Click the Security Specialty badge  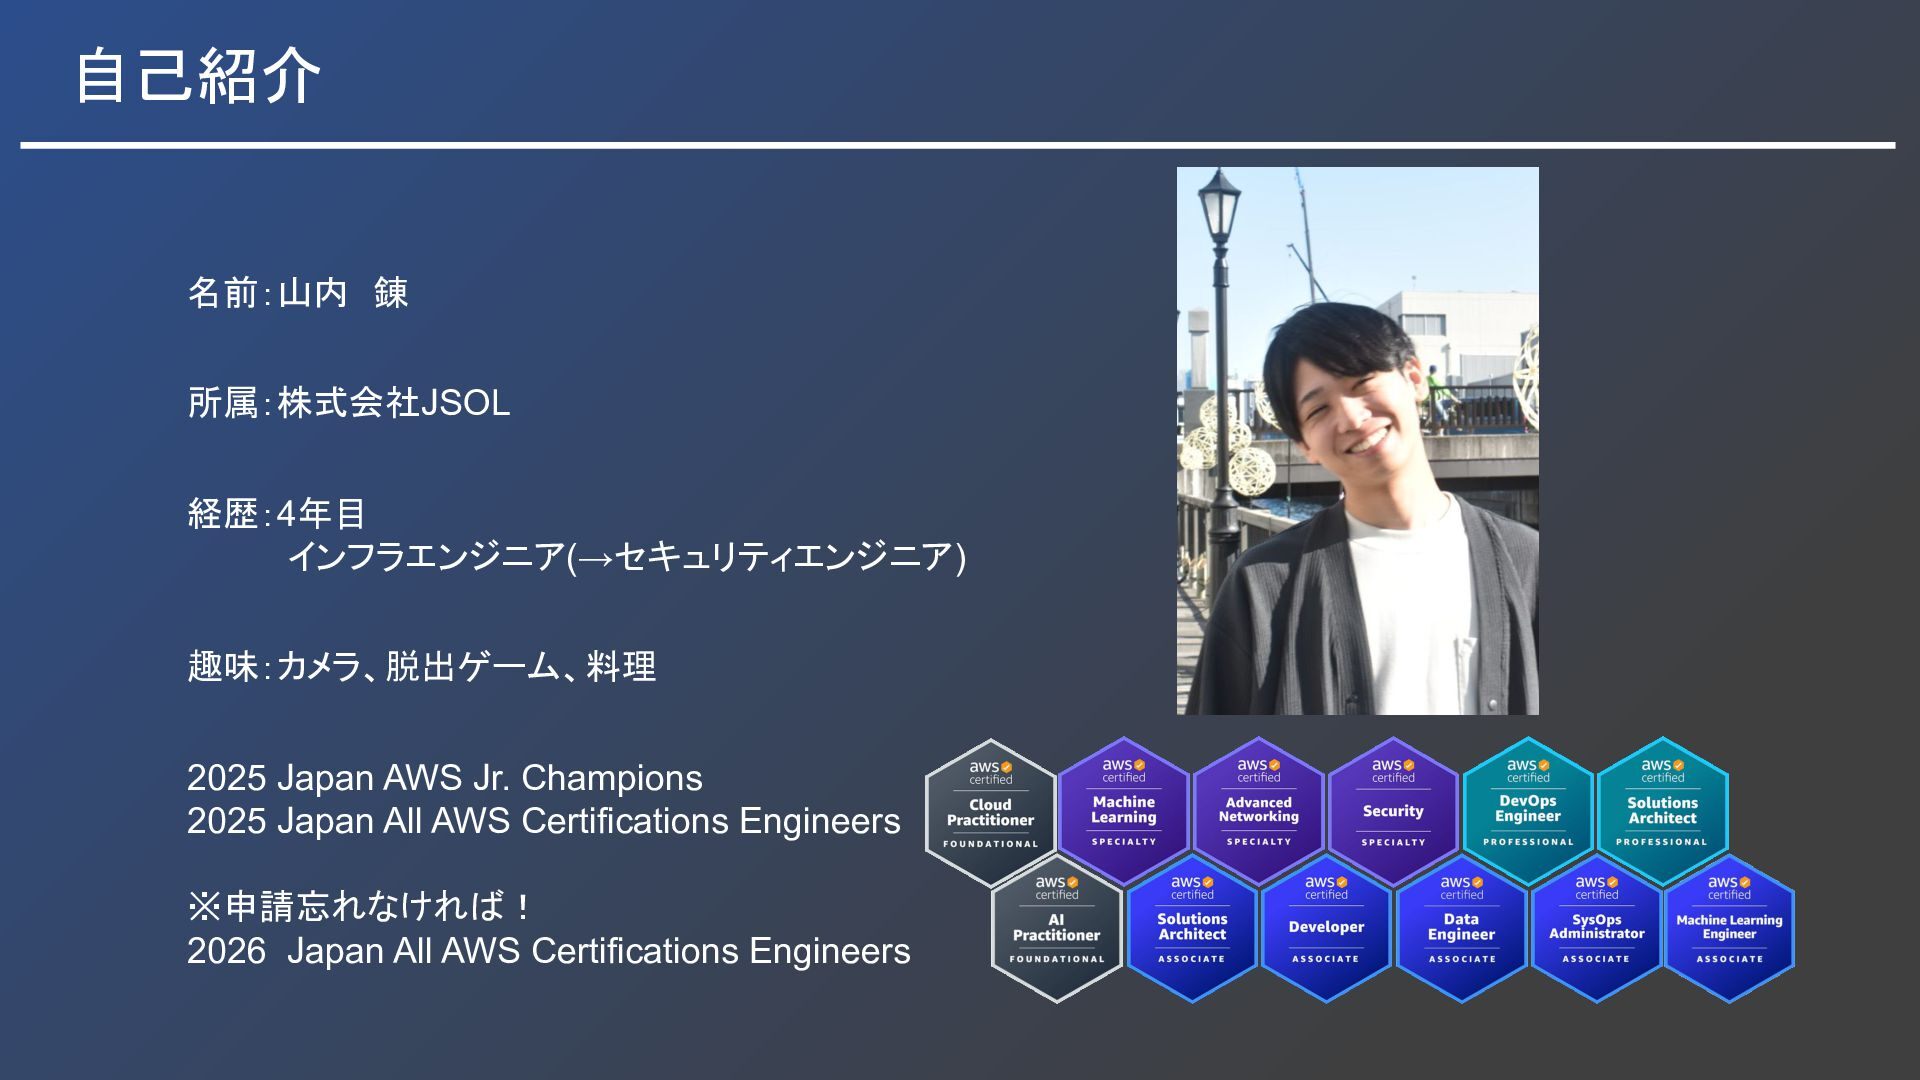coord(1393,809)
